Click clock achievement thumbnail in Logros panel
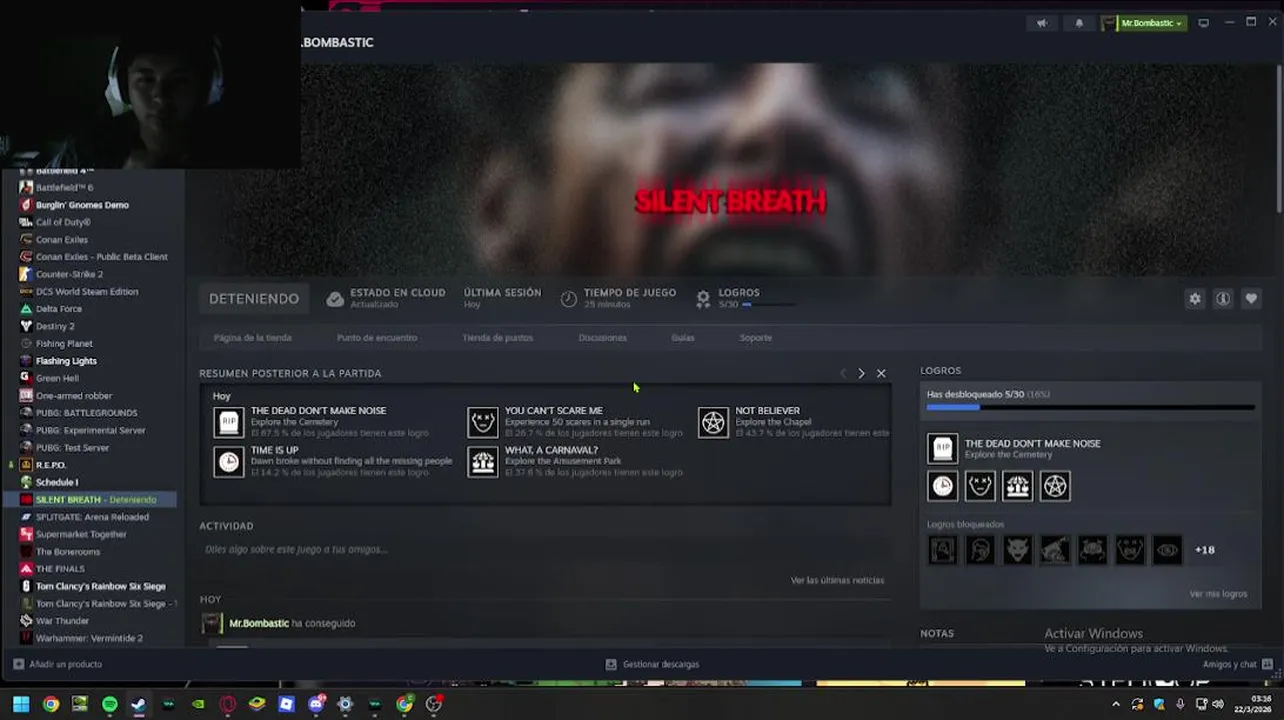The image size is (1284, 720). 943,486
